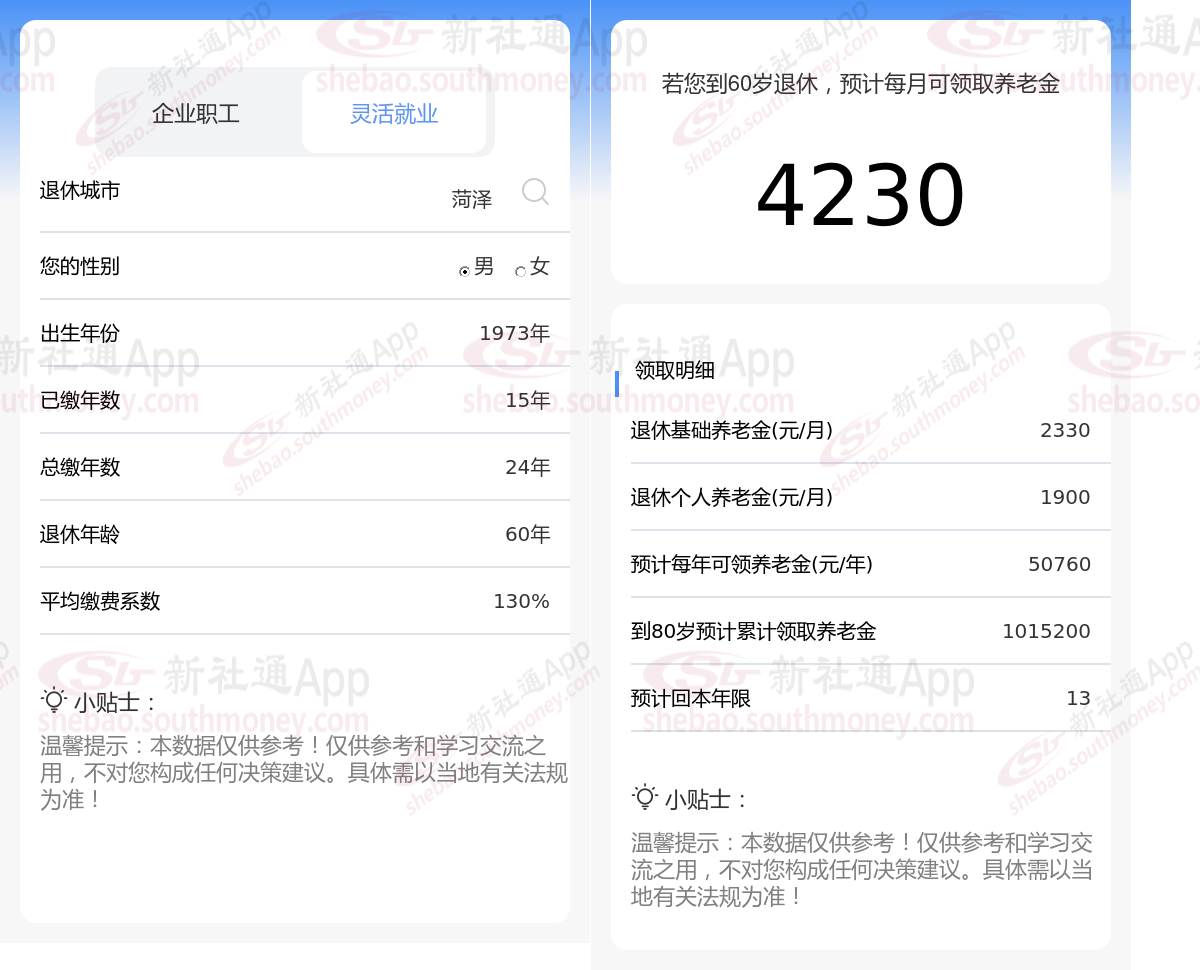Click the lightbulb icon in the right tips section

tap(645, 797)
